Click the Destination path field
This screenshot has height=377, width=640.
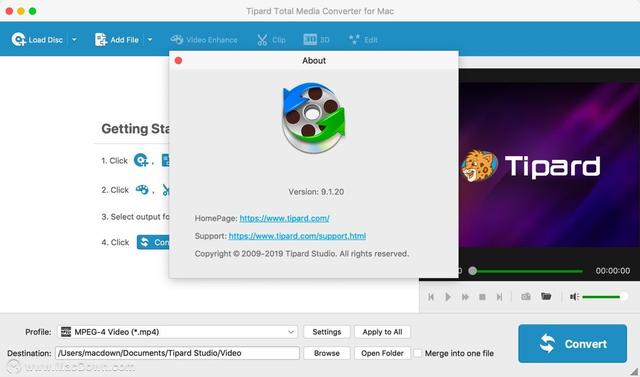tap(178, 353)
